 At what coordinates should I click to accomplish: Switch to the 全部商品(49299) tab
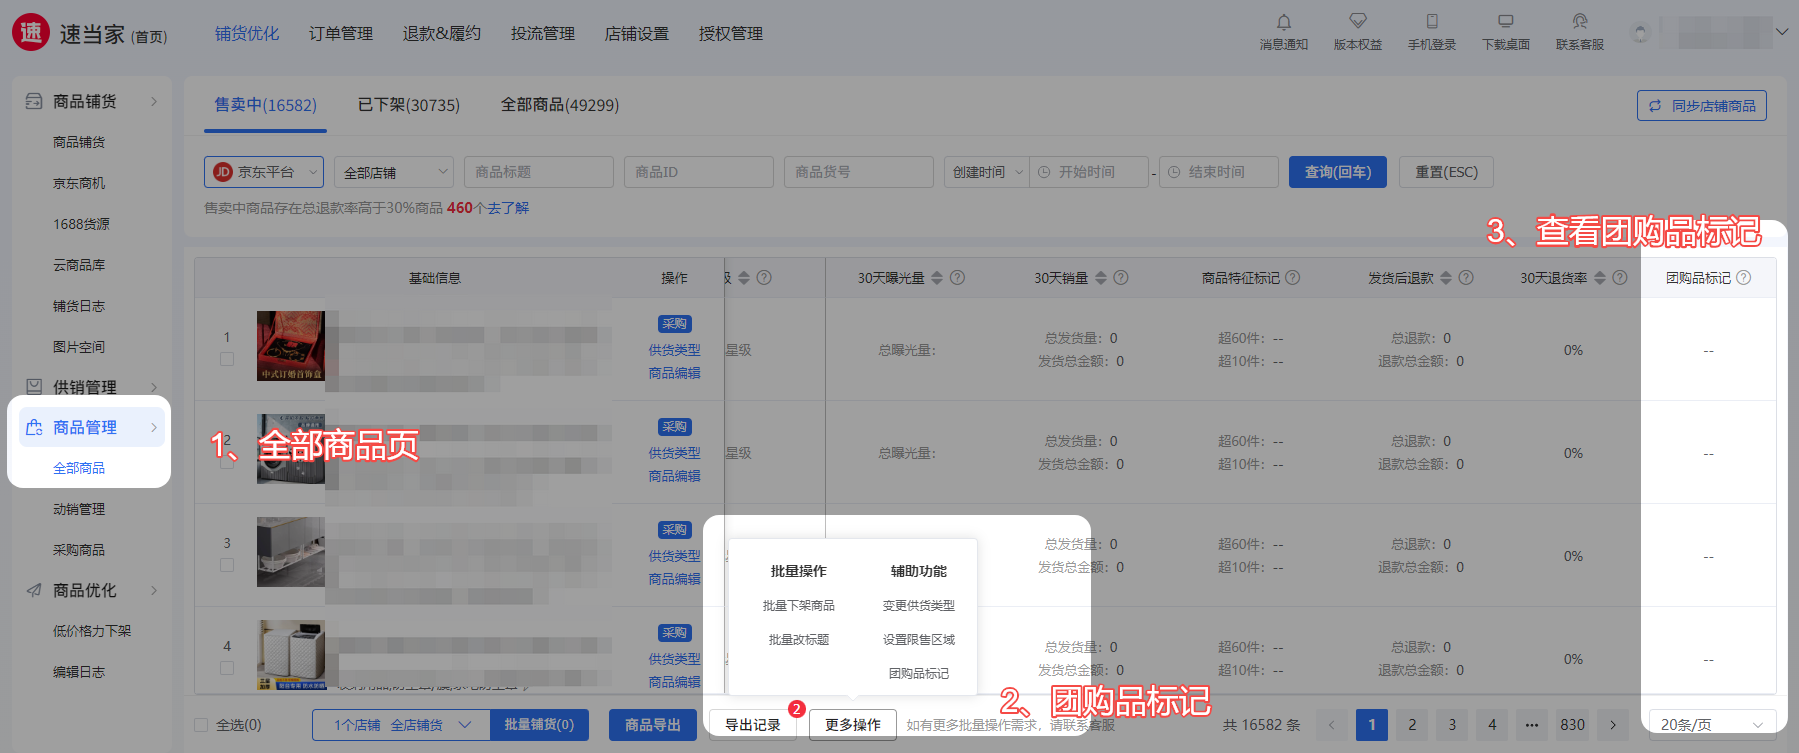pyautogui.click(x=560, y=105)
